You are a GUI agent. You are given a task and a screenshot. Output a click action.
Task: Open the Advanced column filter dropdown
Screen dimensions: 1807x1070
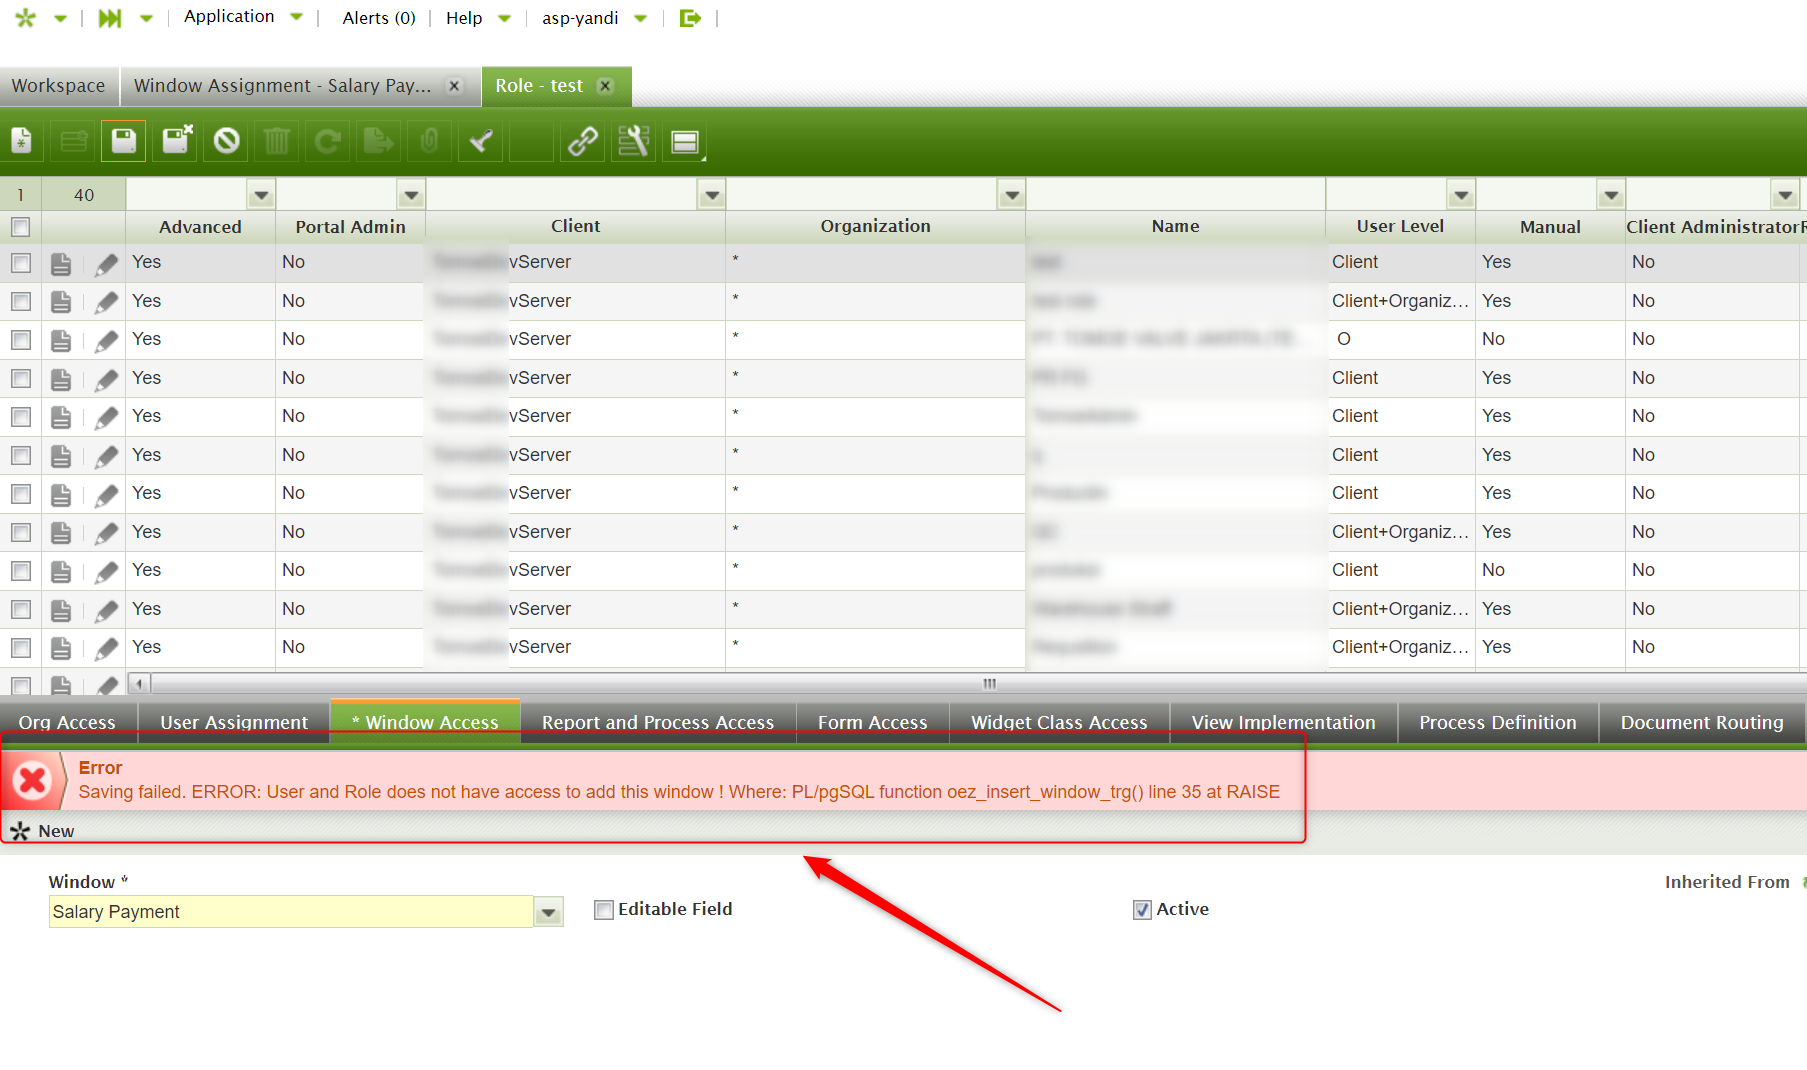(x=261, y=195)
